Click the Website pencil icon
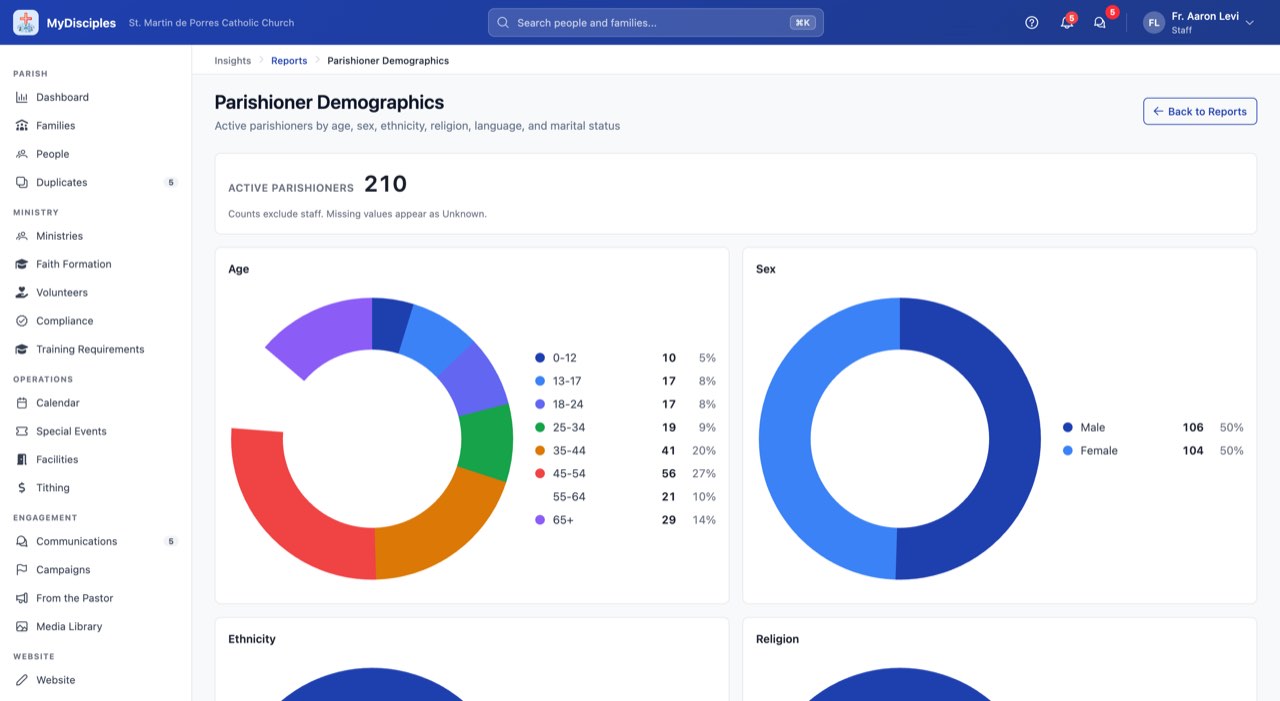 coord(22,680)
